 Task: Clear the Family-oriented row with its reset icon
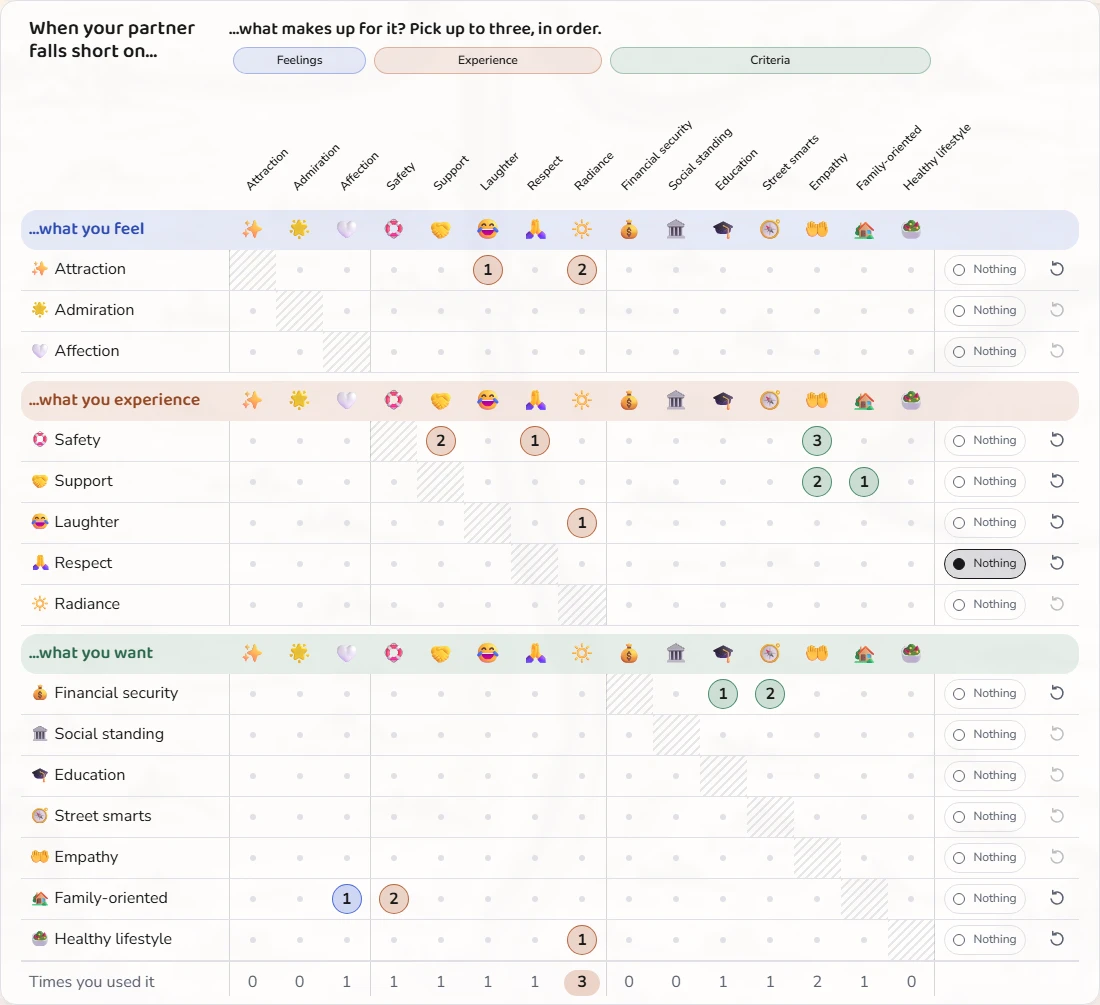(x=1057, y=898)
